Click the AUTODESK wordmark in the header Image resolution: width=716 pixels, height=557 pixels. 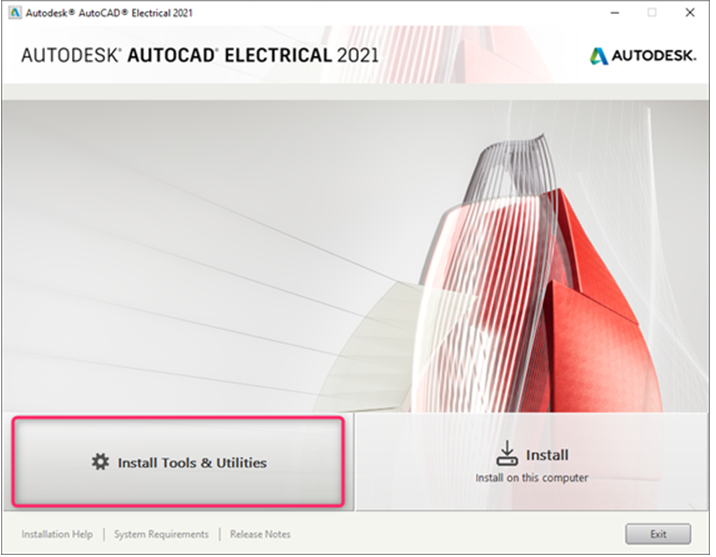coord(655,56)
